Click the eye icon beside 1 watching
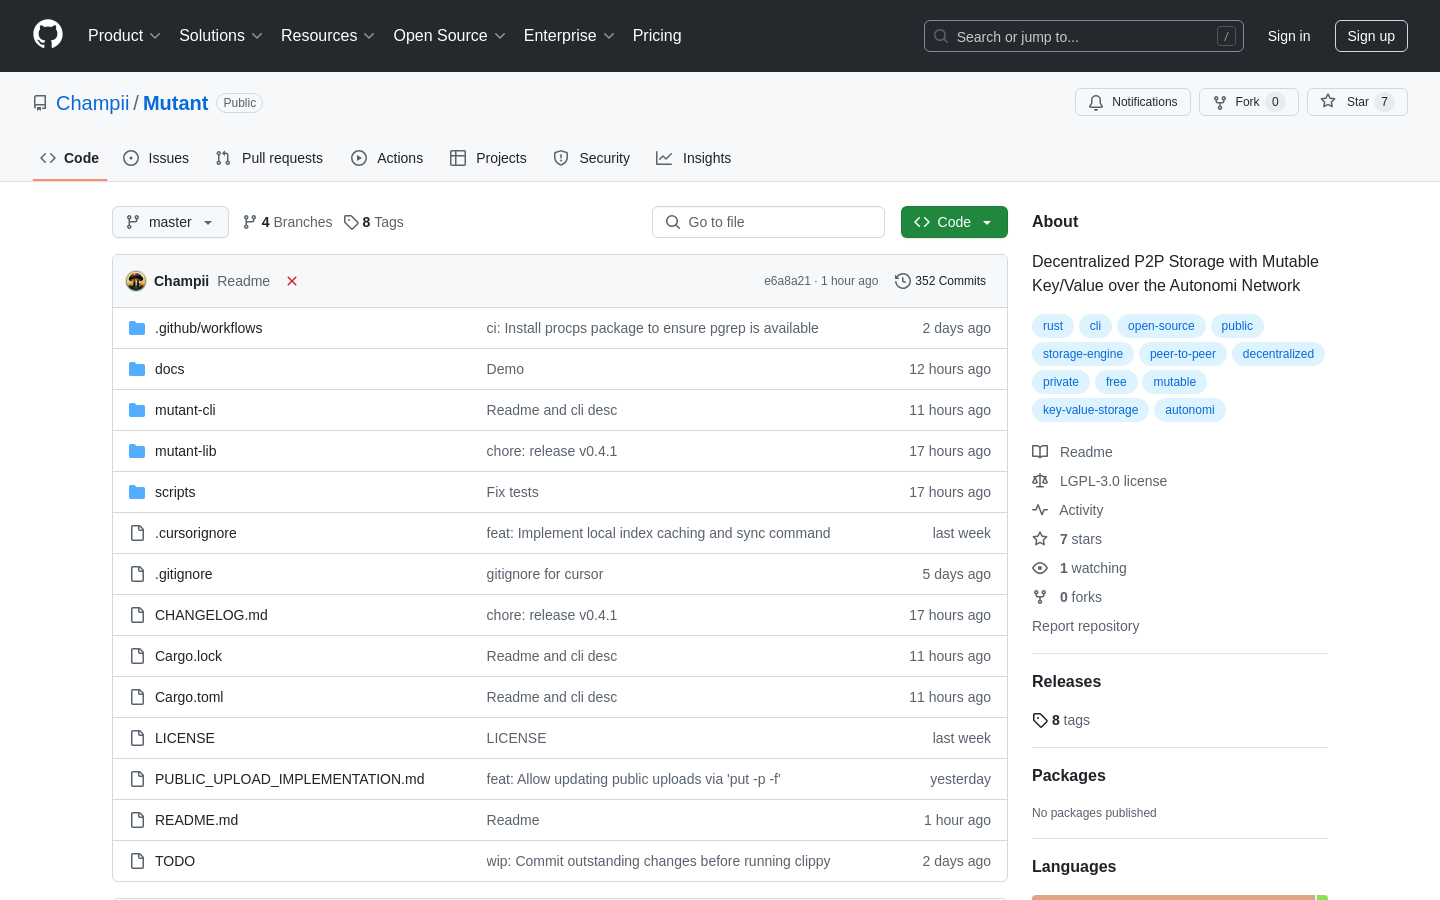 pos(1040,568)
